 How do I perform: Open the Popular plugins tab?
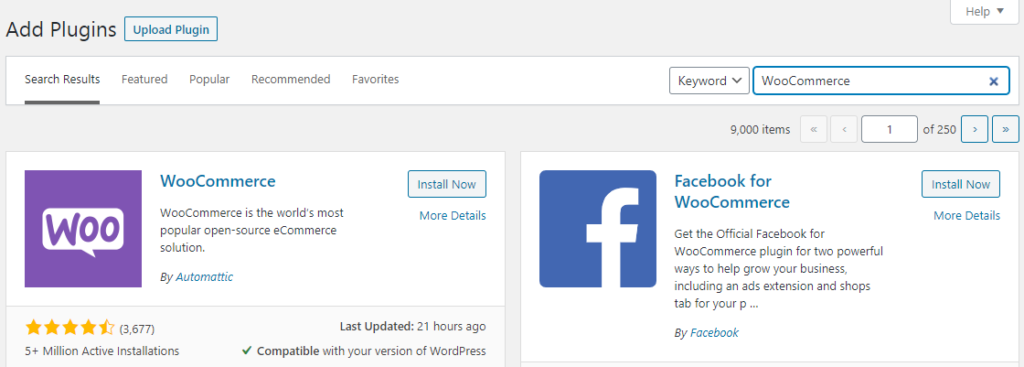(210, 79)
